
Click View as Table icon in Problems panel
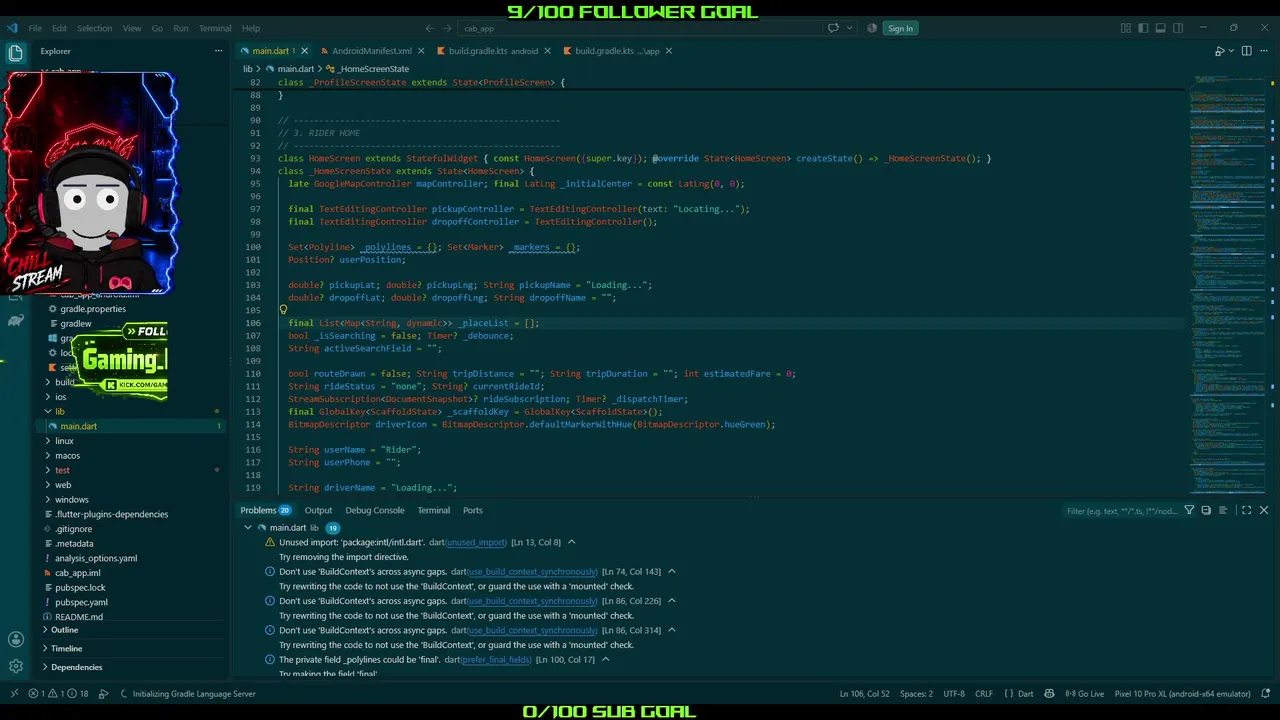click(x=1223, y=510)
